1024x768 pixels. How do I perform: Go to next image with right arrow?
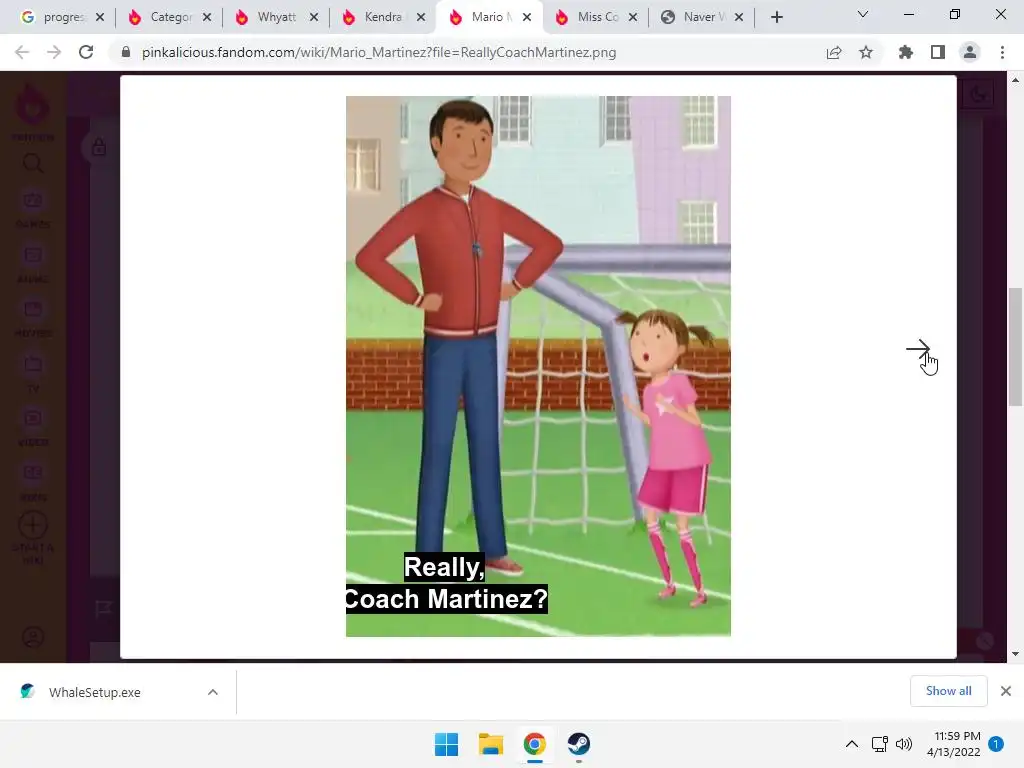918,349
